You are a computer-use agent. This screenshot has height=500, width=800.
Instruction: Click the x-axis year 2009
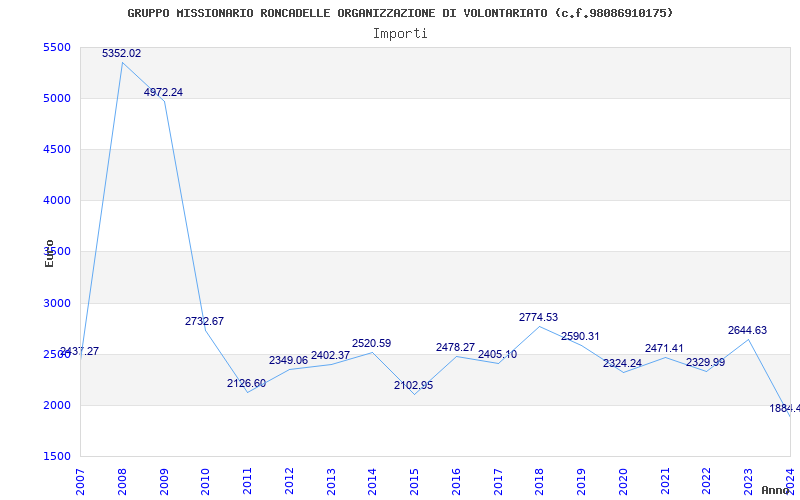click(x=164, y=482)
